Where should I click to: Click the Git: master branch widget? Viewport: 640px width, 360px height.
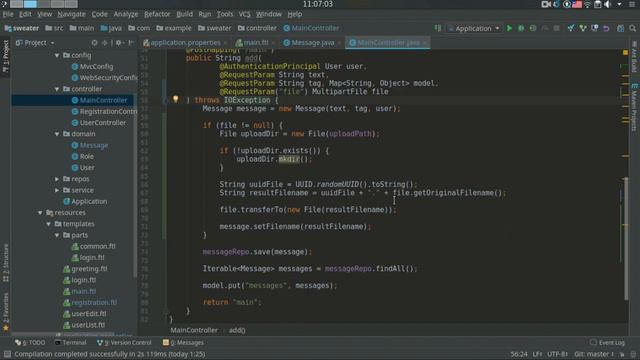[x=594, y=354]
